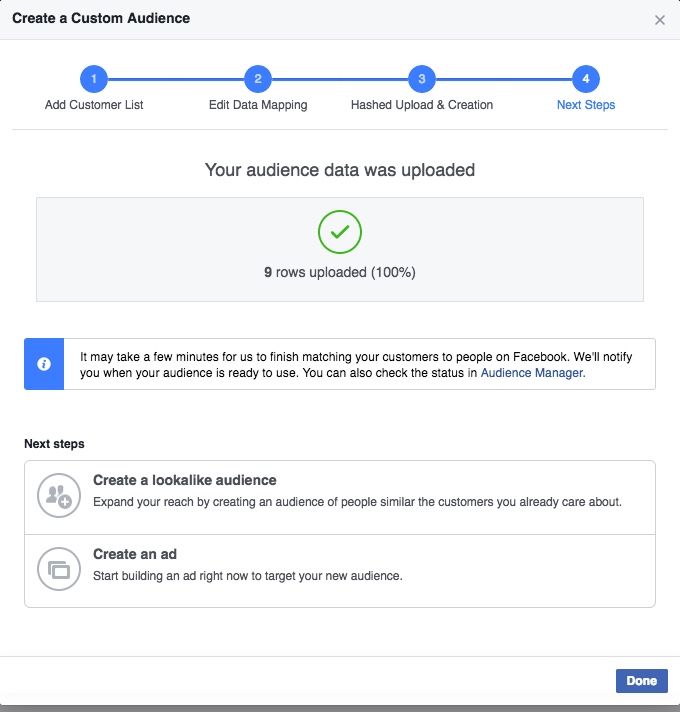Open the Audience Manager link

(532, 372)
